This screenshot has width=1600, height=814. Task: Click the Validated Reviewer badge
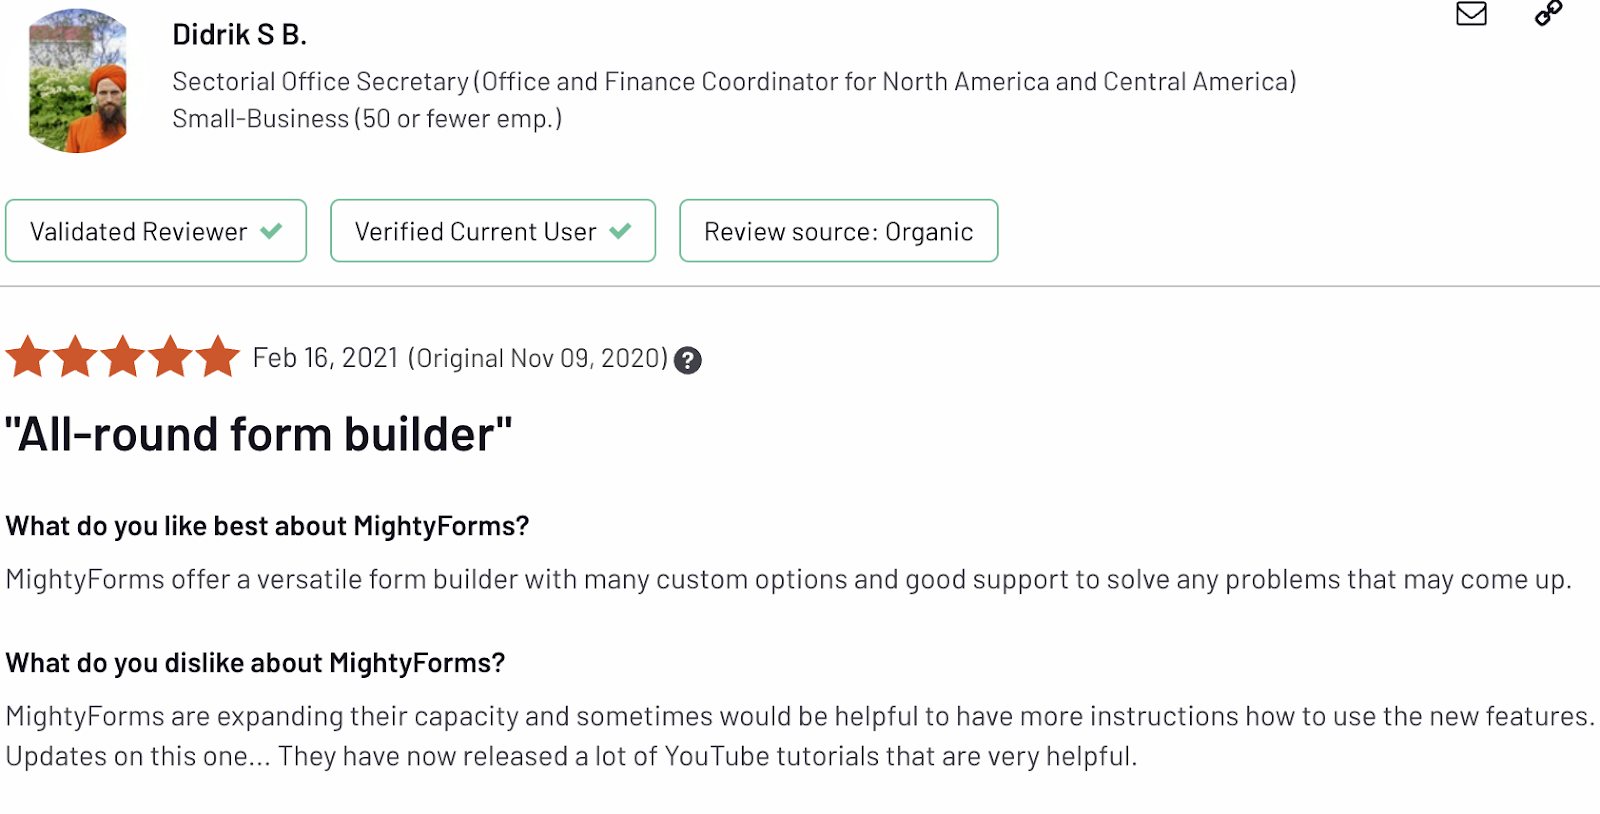pos(156,231)
